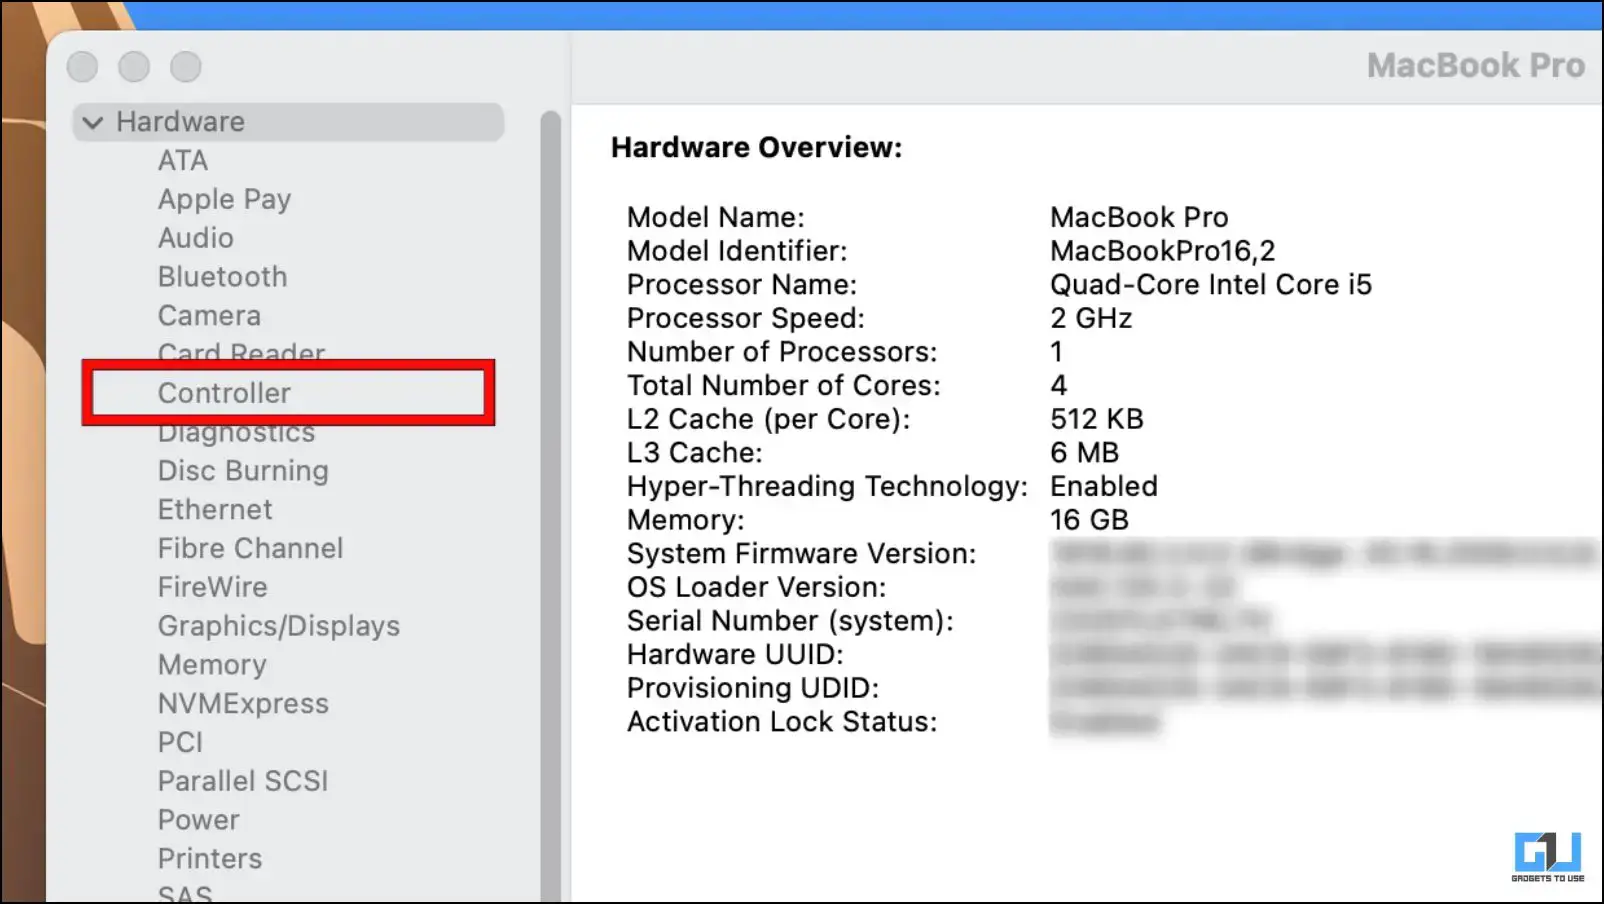
Task: Select Audio in the Hardware list
Action: (x=196, y=238)
